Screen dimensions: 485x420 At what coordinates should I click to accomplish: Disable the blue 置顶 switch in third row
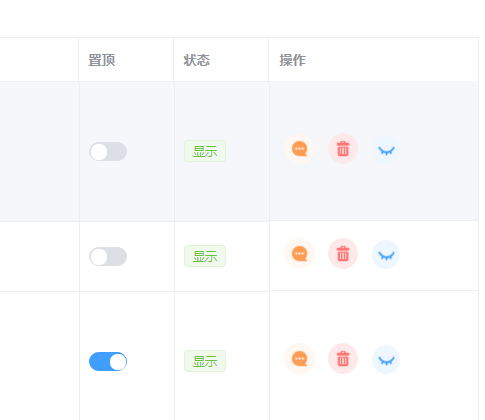[108, 362]
